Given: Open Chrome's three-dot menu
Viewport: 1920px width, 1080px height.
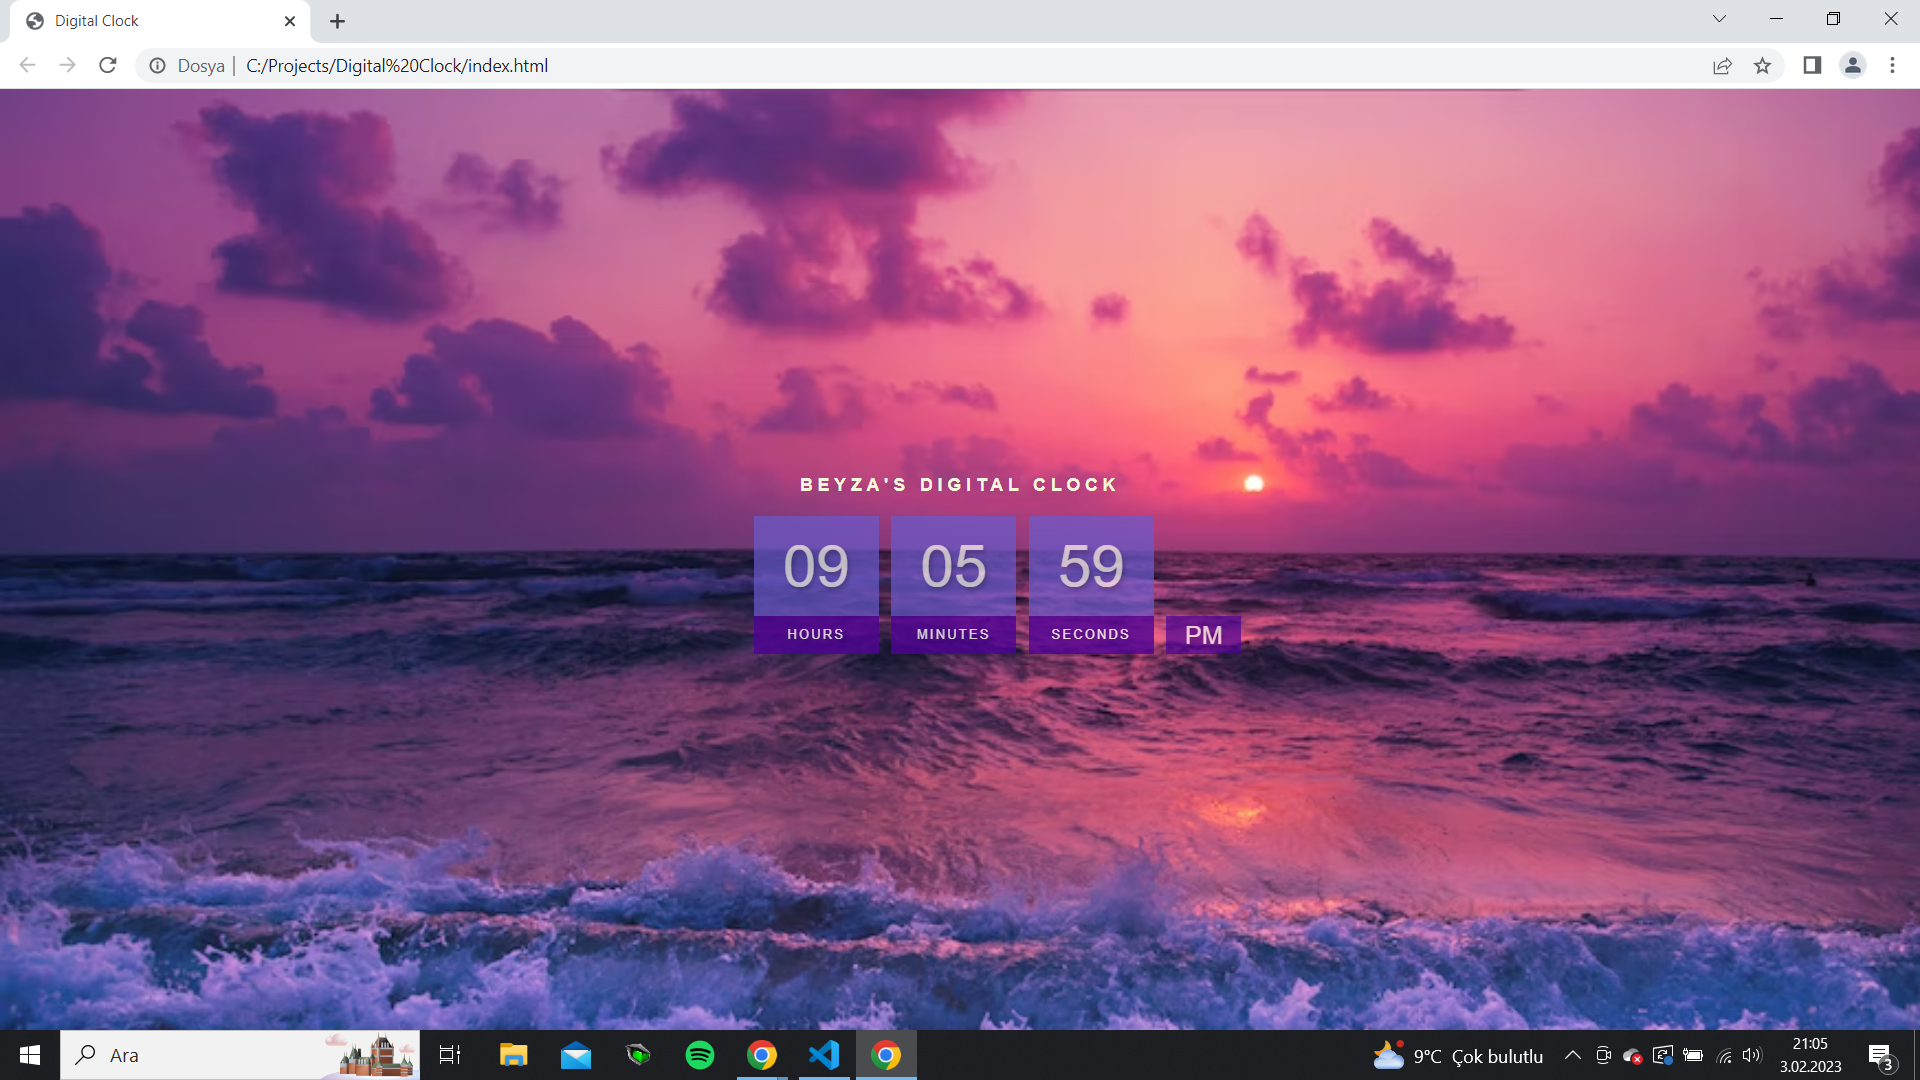Looking at the screenshot, I should (x=1893, y=66).
